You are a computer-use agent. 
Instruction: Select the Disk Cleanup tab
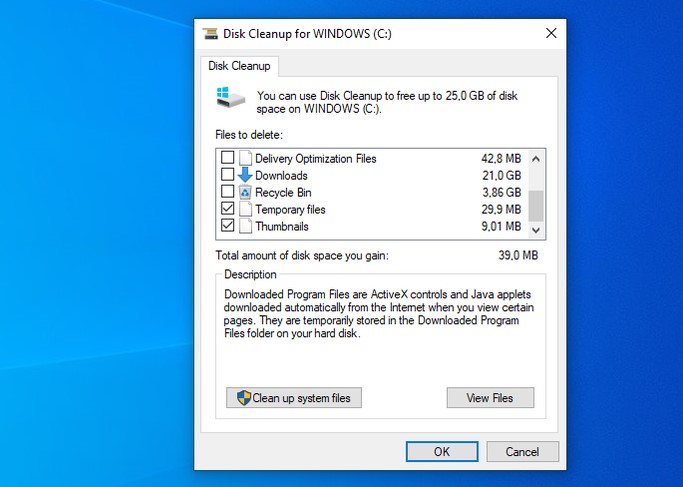click(x=239, y=66)
